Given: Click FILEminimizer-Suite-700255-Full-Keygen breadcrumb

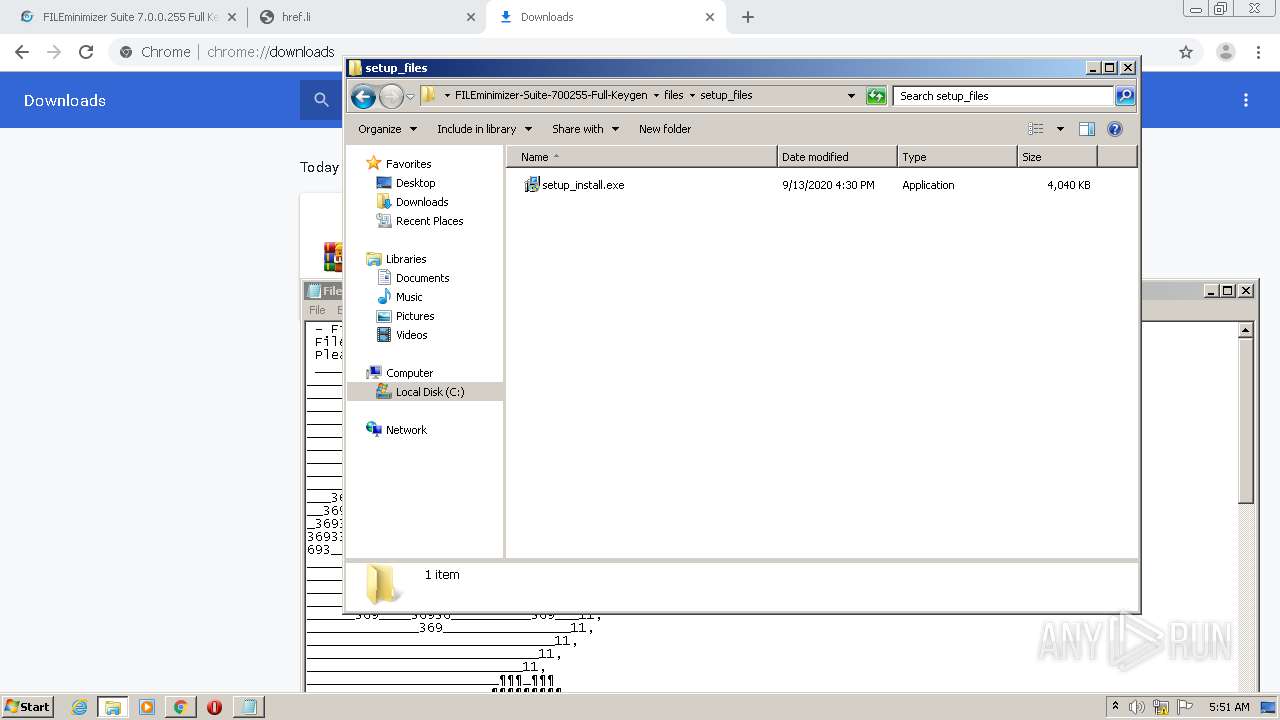Looking at the screenshot, I should click(552, 96).
